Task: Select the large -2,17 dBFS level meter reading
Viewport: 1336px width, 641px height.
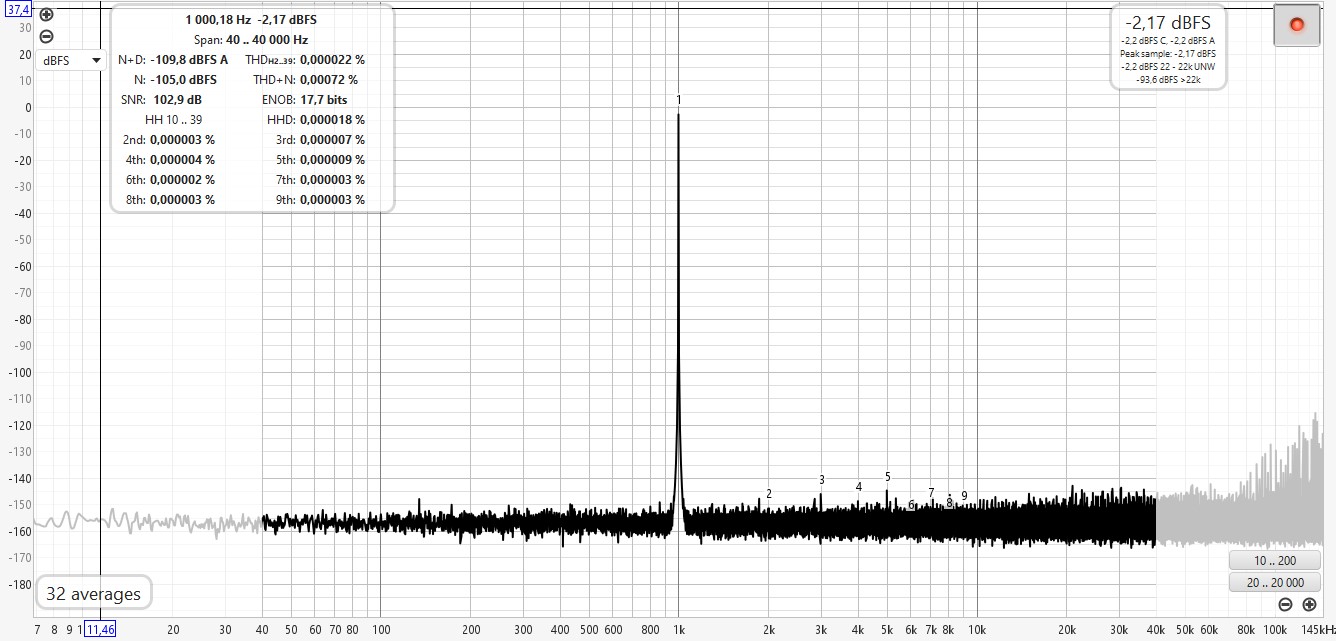Action: [x=1168, y=22]
